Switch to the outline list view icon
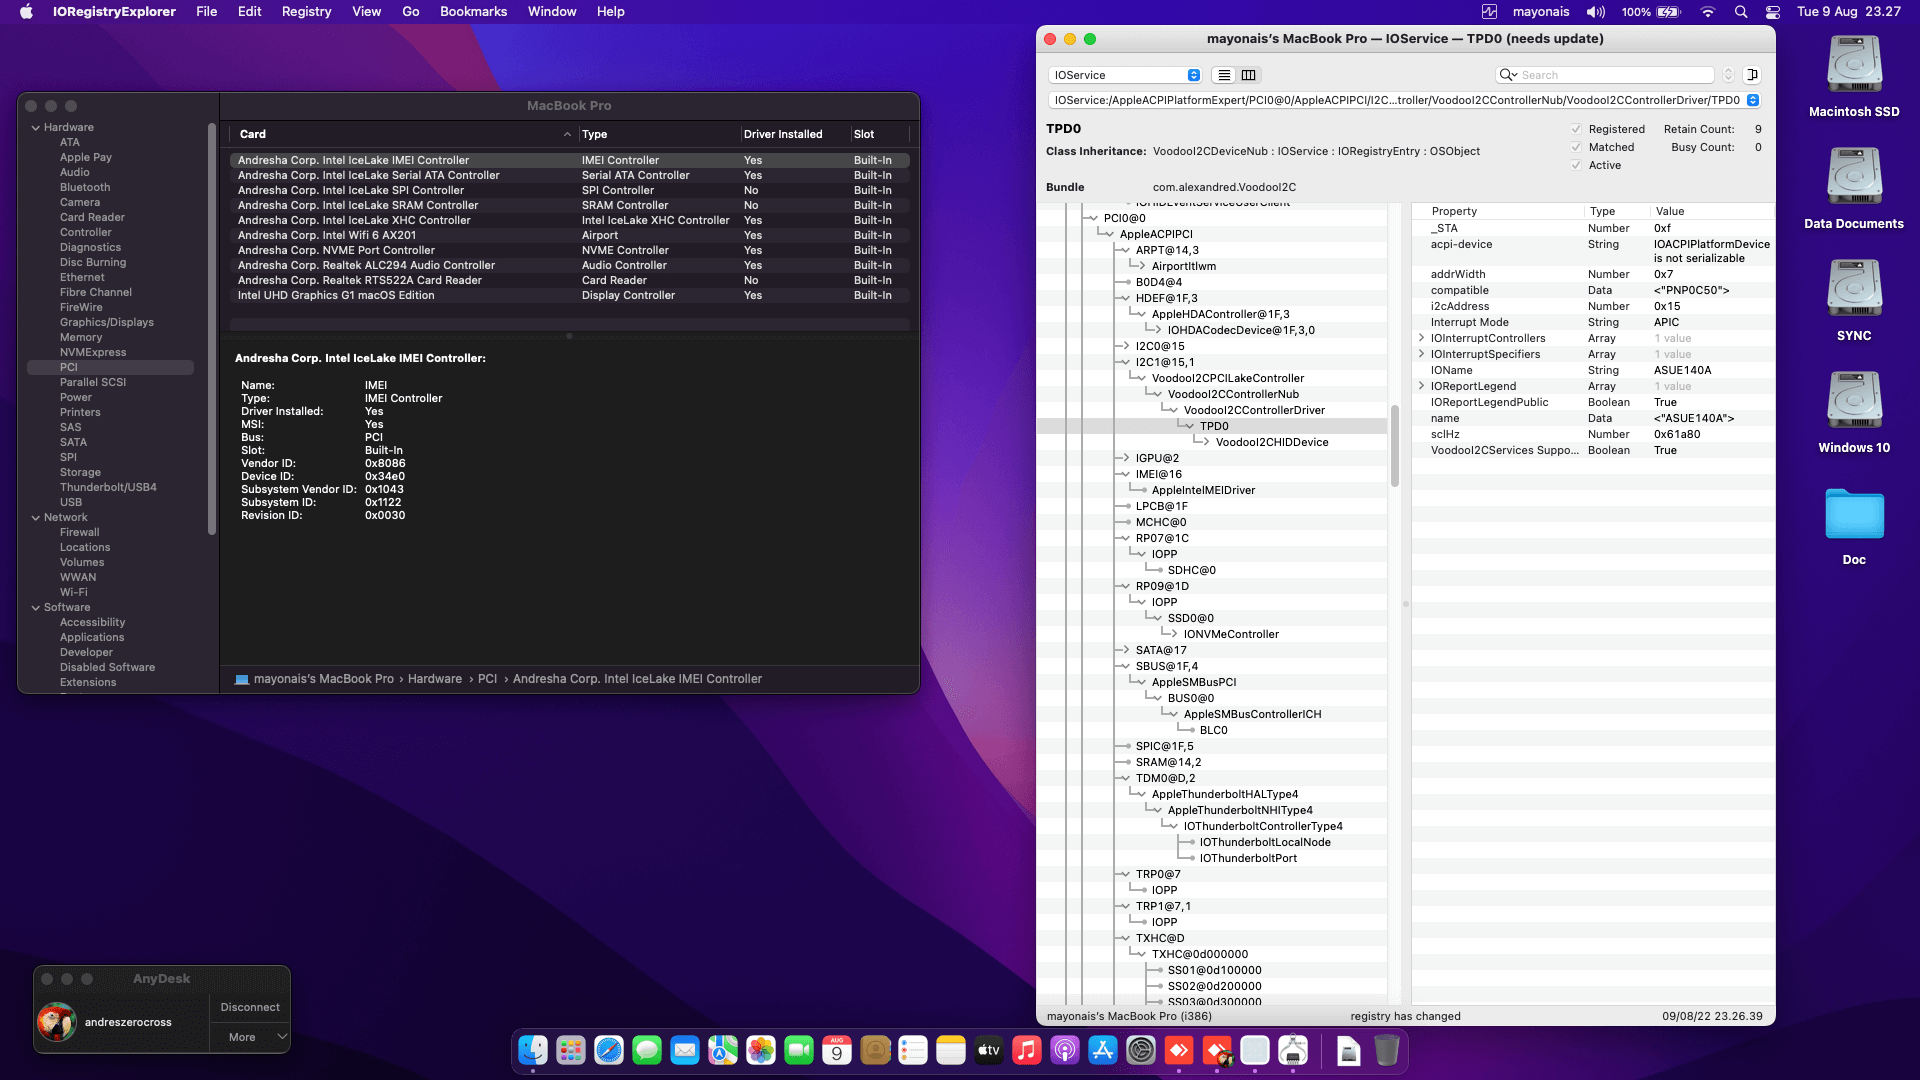Screen dimensions: 1920x1080 click(1224, 75)
